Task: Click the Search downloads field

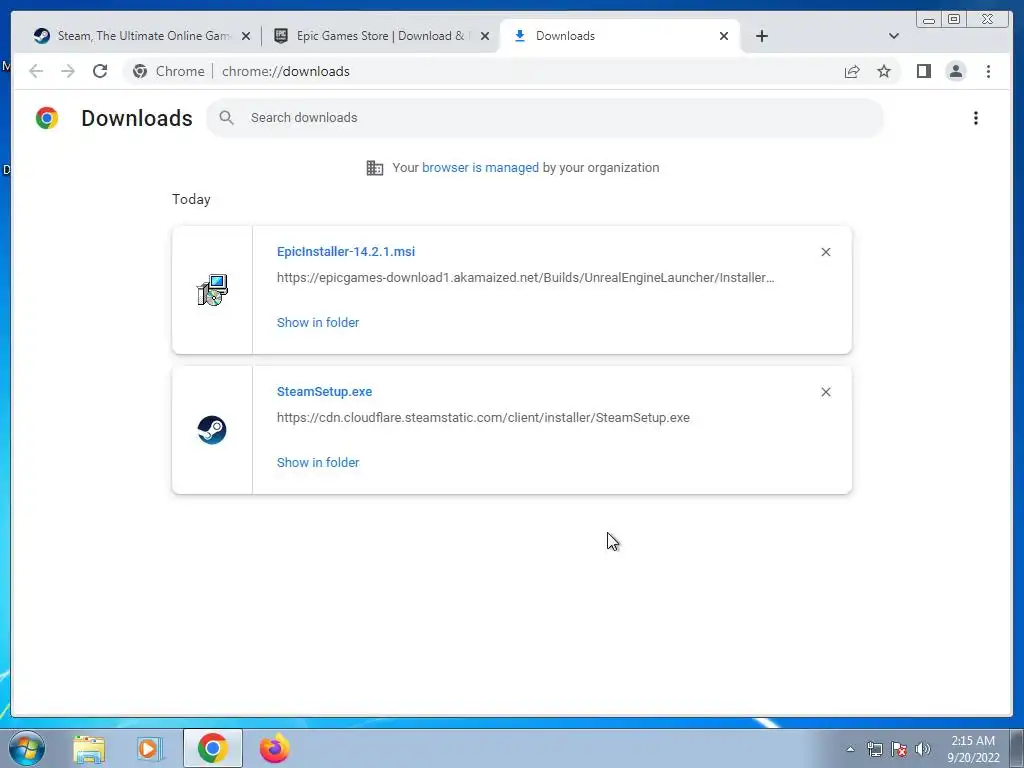Action: coord(545,118)
